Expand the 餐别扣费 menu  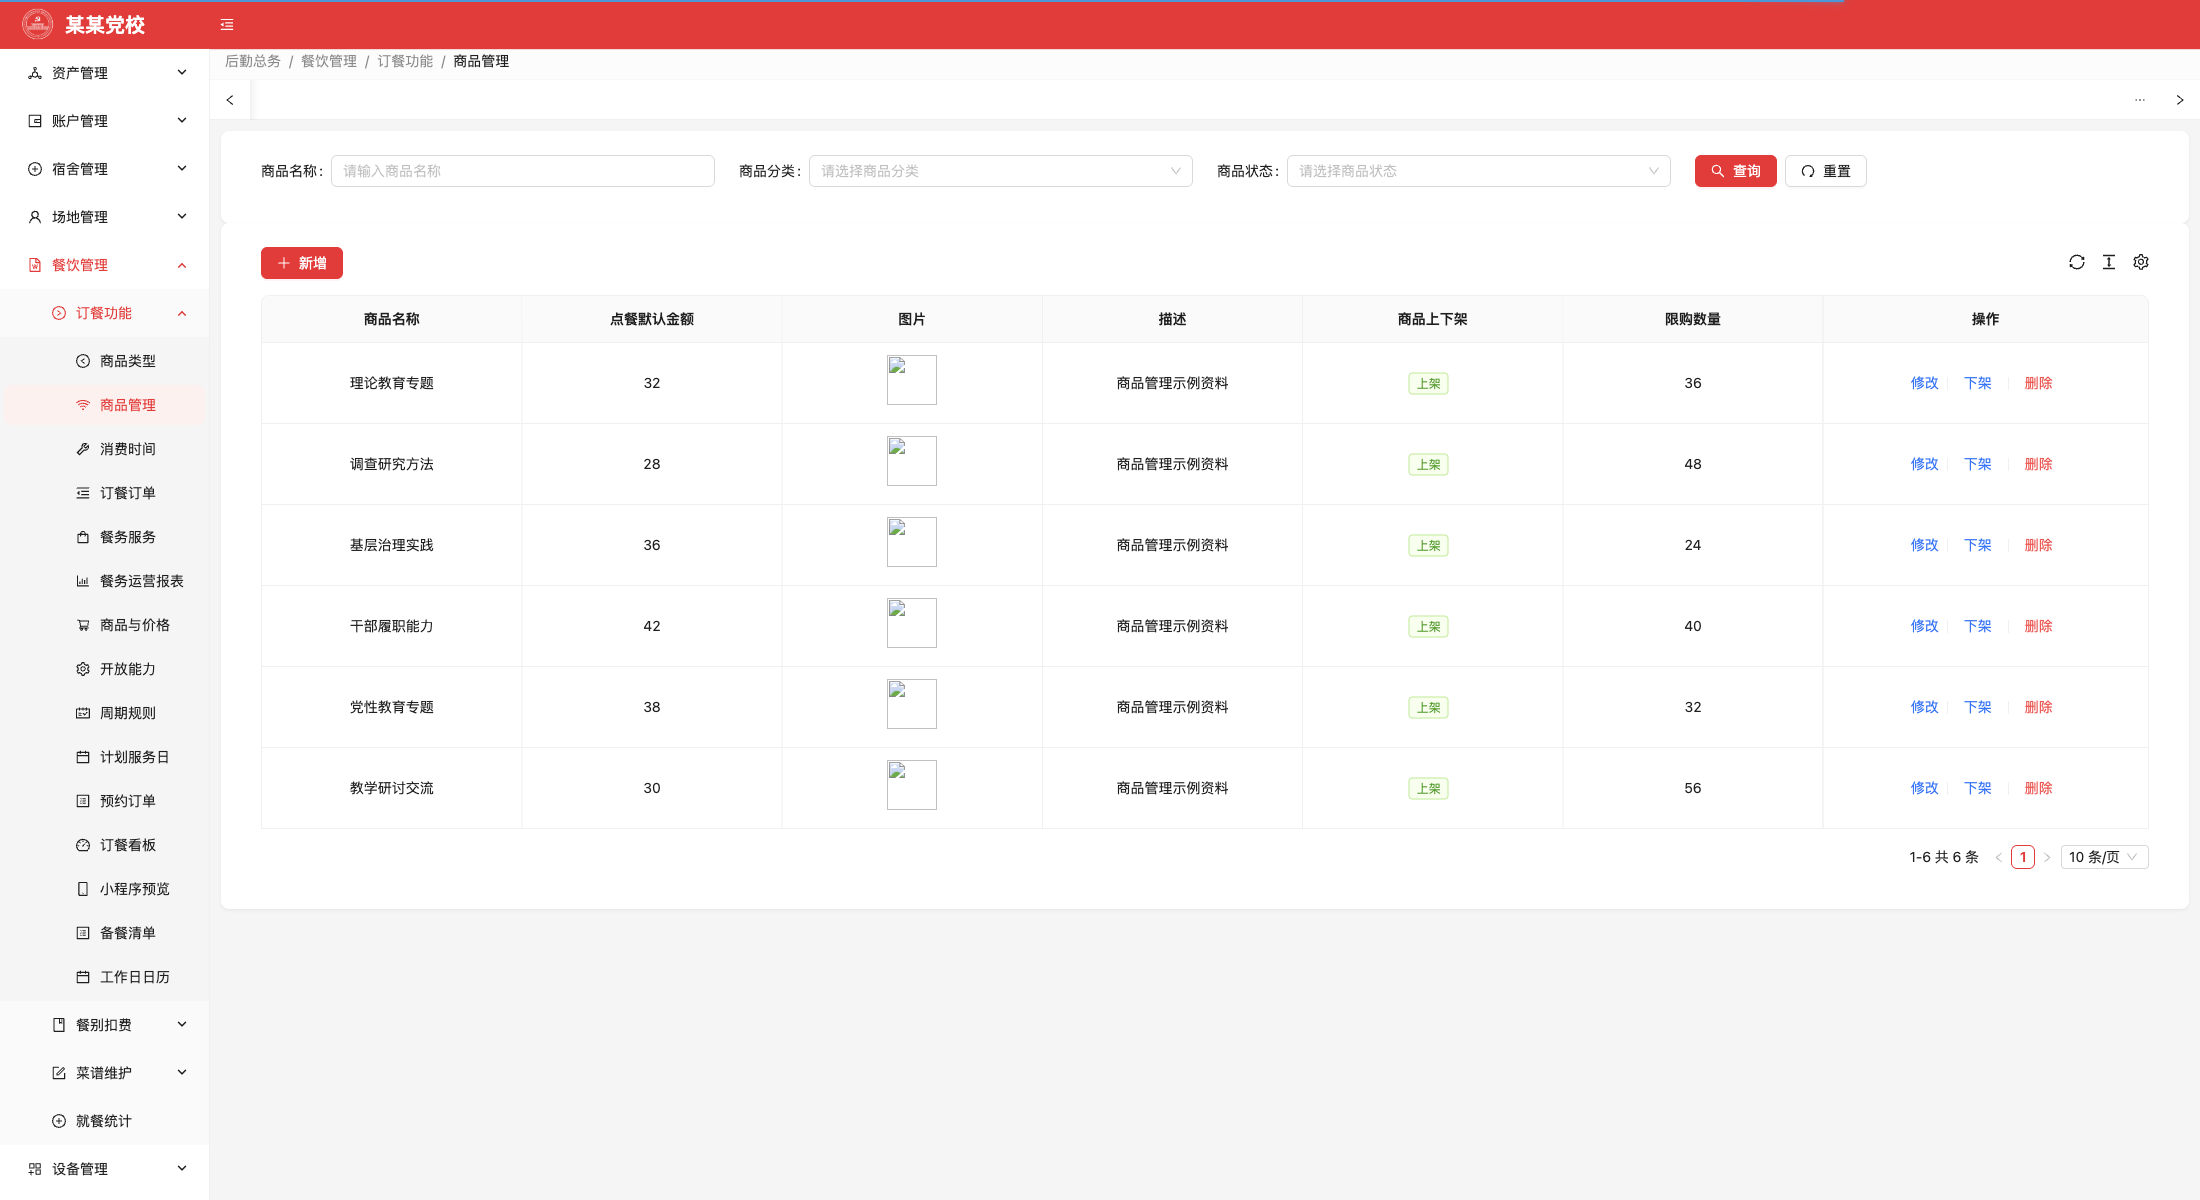(104, 1025)
